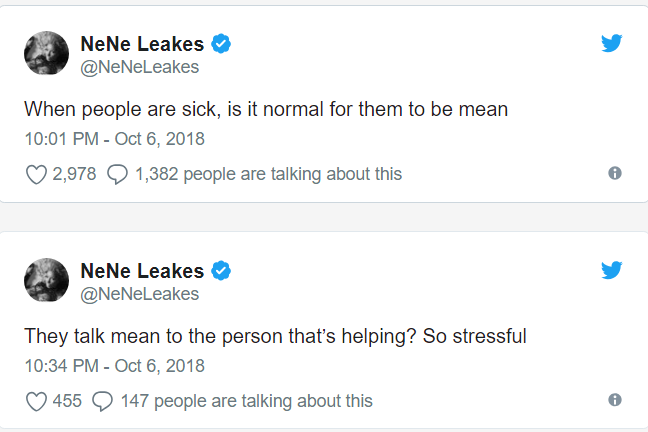Screen dimensions: 648x432
Task: Like the tweet with 2,978 likes
Action: (x=36, y=174)
